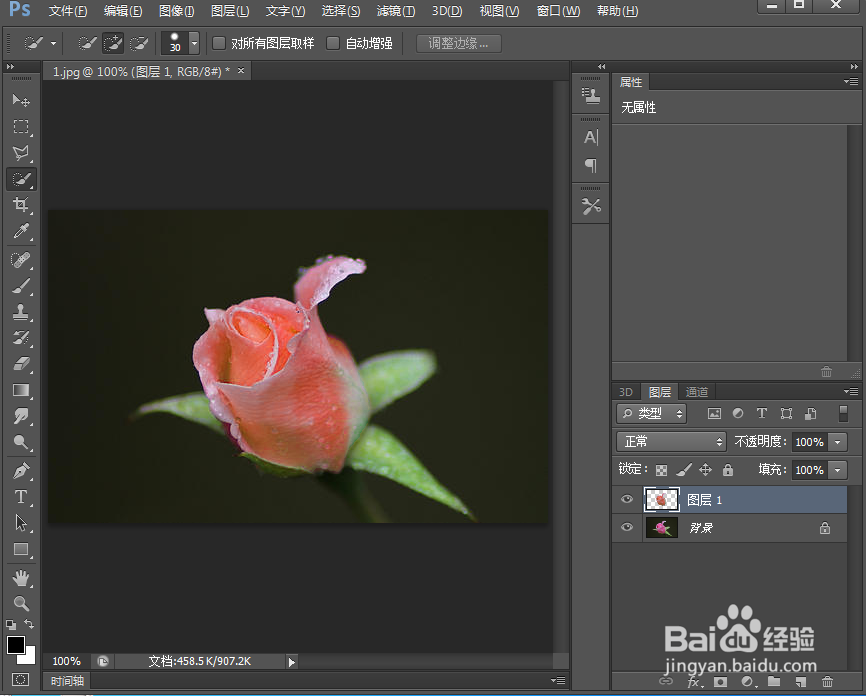
Task: Select the Rectangular Marquee tool
Action: 21,126
